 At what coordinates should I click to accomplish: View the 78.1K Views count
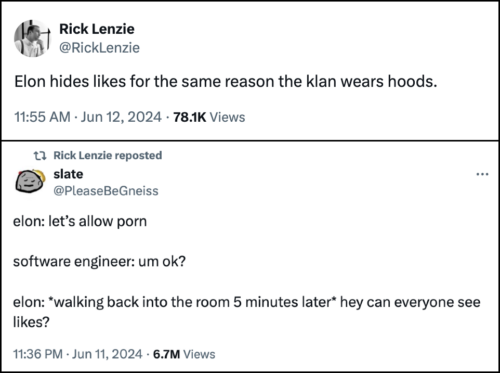coord(209,117)
